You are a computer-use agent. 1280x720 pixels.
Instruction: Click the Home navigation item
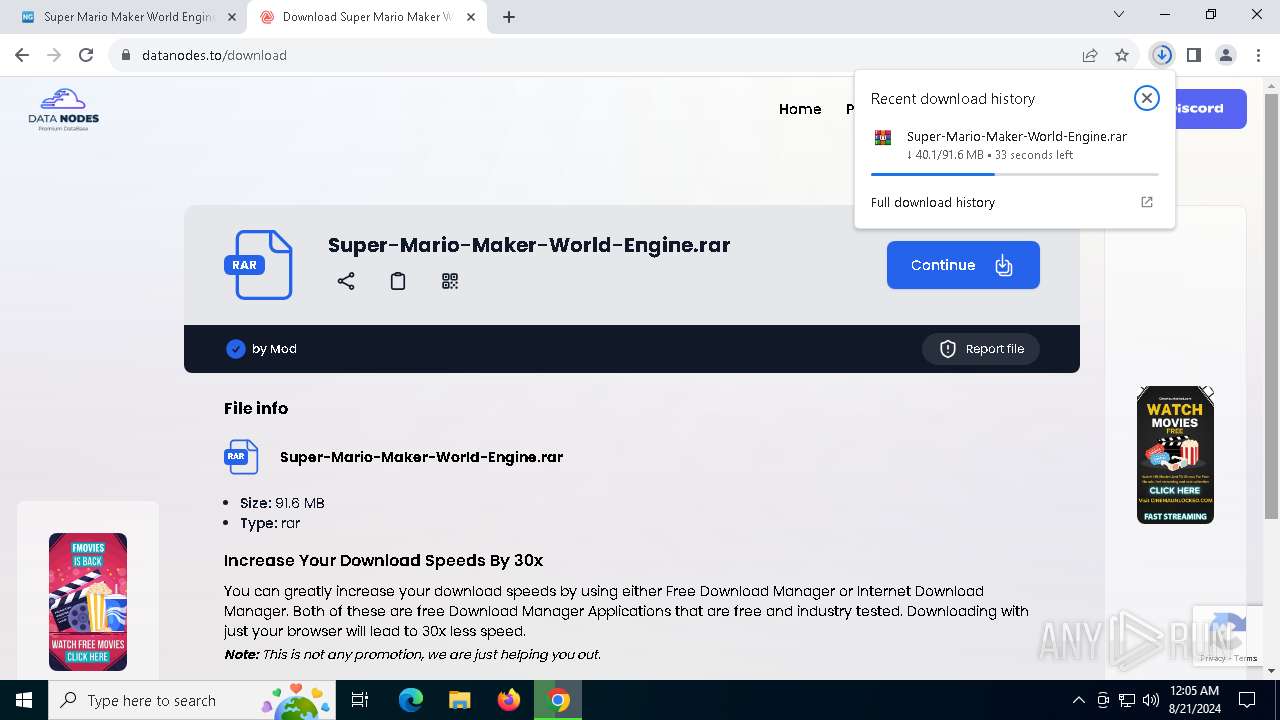coord(800,109)
